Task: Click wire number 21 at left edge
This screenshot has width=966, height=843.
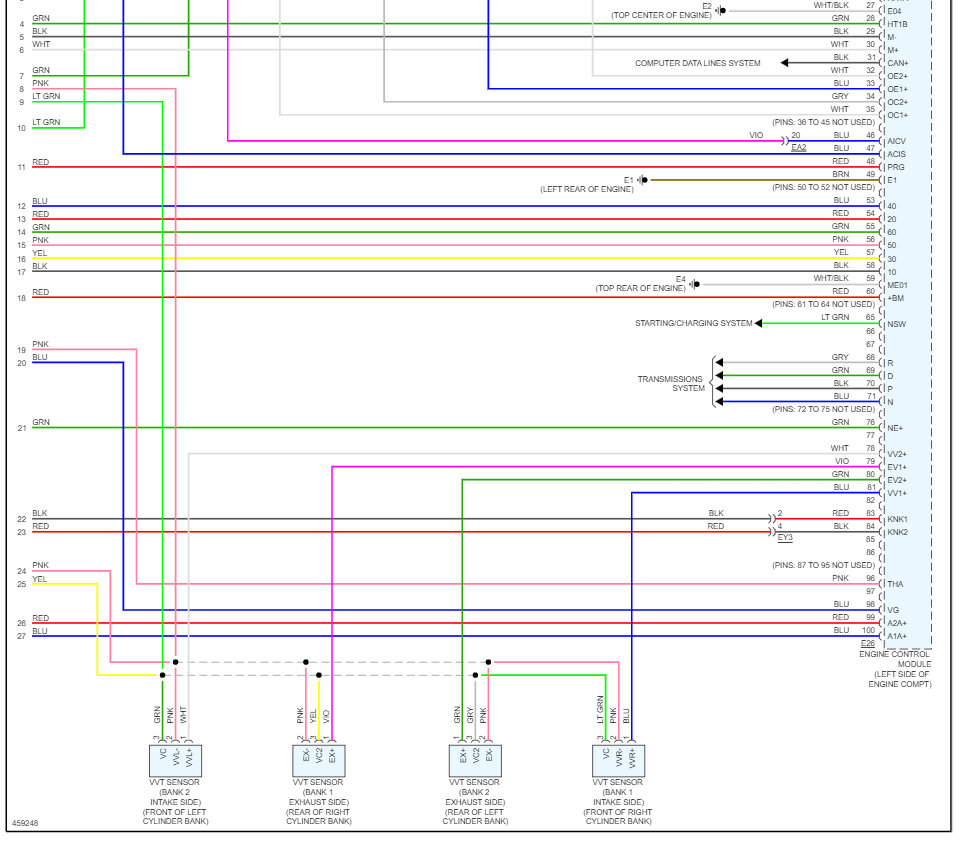Action: [22, 428]
